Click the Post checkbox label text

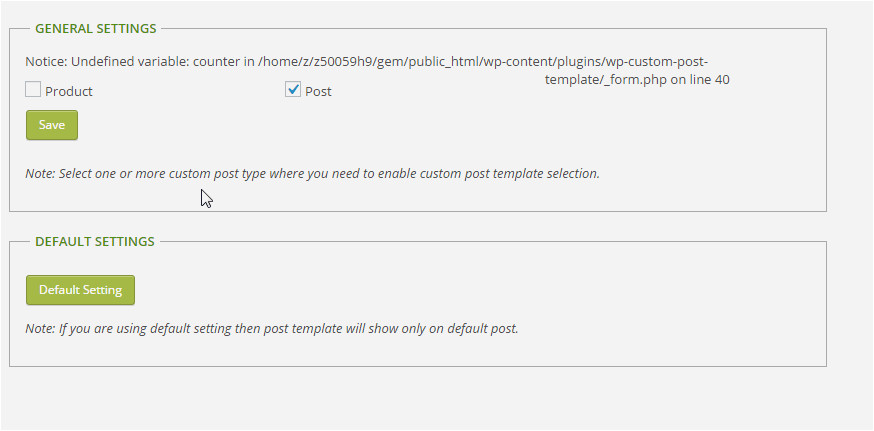319,91
